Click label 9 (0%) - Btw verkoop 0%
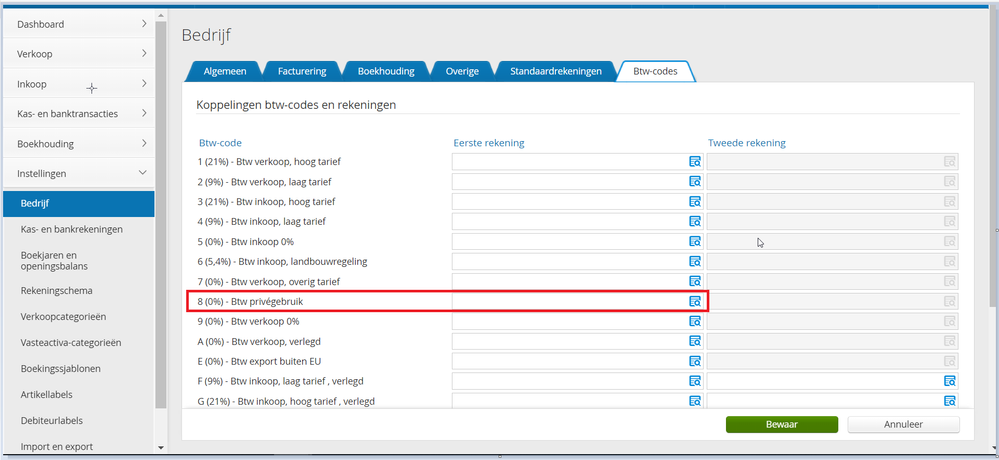 248,321
